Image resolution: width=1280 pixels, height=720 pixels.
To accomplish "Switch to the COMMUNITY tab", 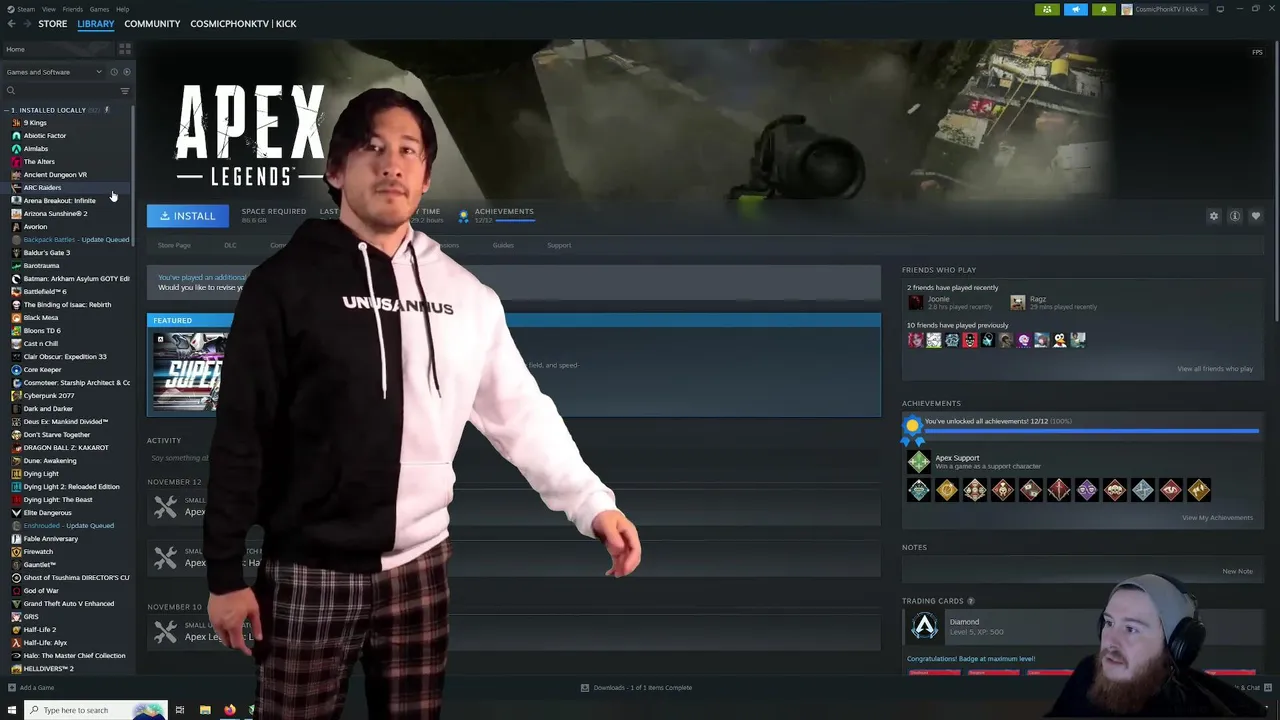I will pyautogui.click(x=152, y=24).
